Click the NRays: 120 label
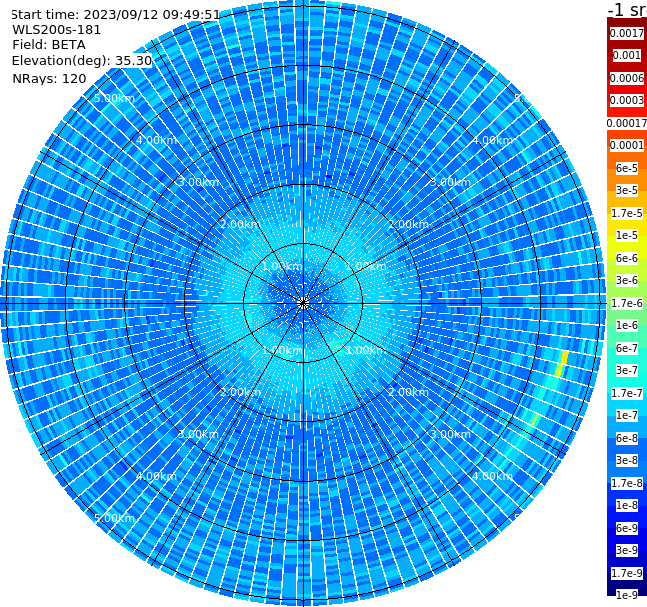This screenshot has width=647, height=607. [x=49, y=78]
